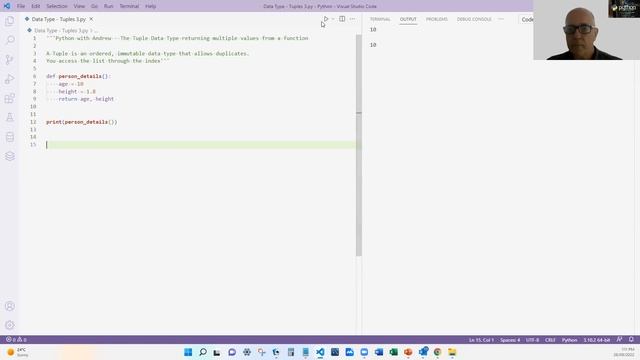Open the View menu
The image size is (640, 360).
79,6
